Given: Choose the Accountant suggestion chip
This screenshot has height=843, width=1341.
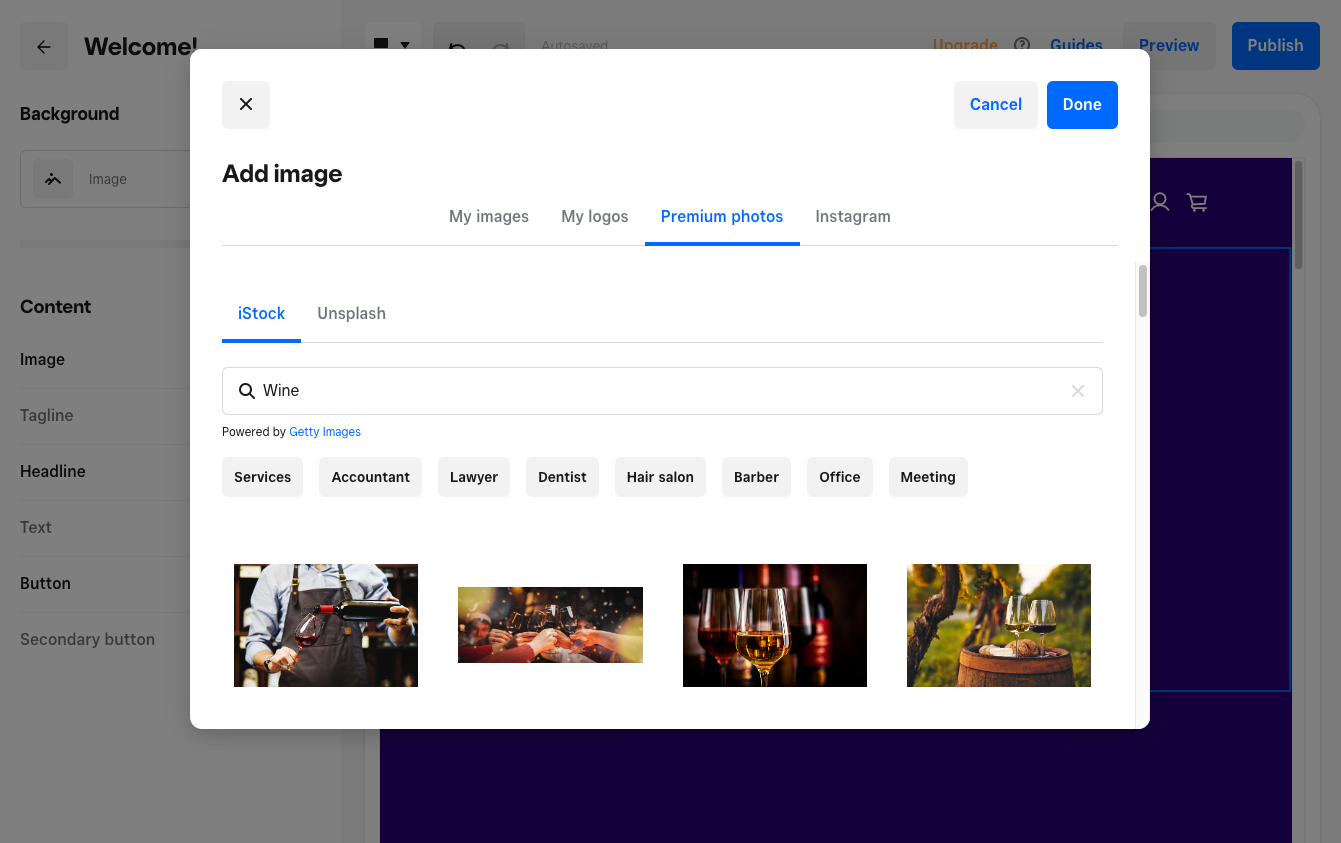Looking at the screenshot, I should pos(370,477).
